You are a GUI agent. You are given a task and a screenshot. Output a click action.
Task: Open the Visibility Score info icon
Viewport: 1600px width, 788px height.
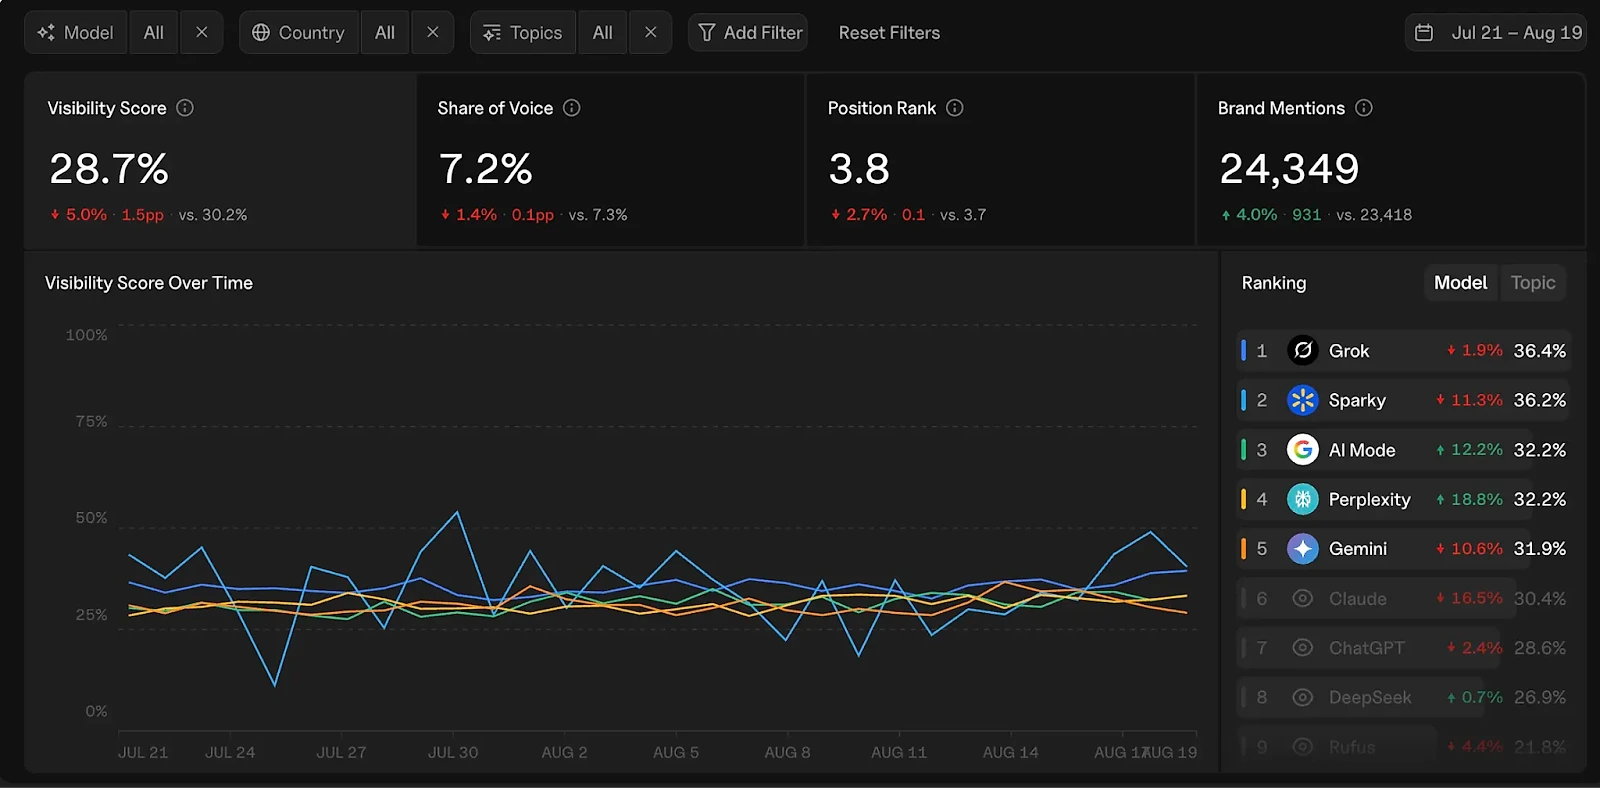[185, 108]
